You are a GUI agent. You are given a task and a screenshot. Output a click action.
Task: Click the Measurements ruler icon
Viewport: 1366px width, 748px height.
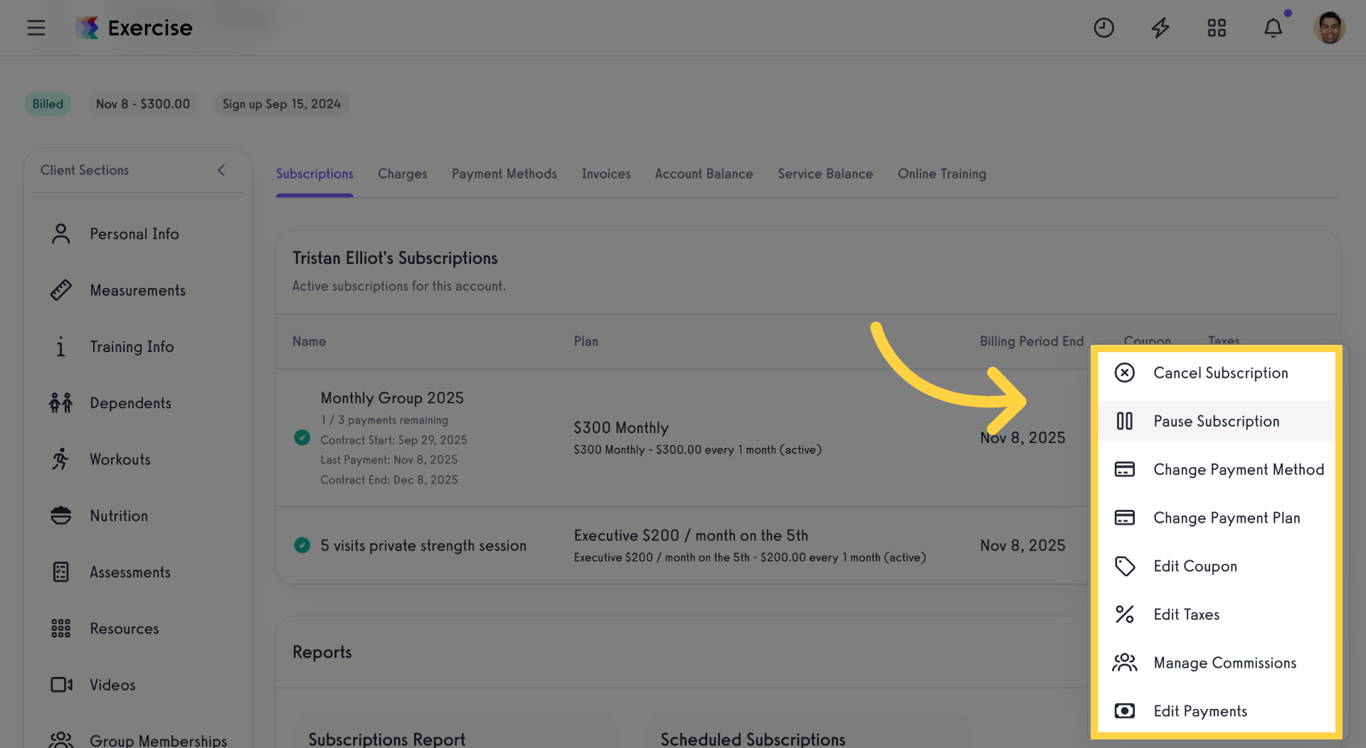[x=61, y=290]
